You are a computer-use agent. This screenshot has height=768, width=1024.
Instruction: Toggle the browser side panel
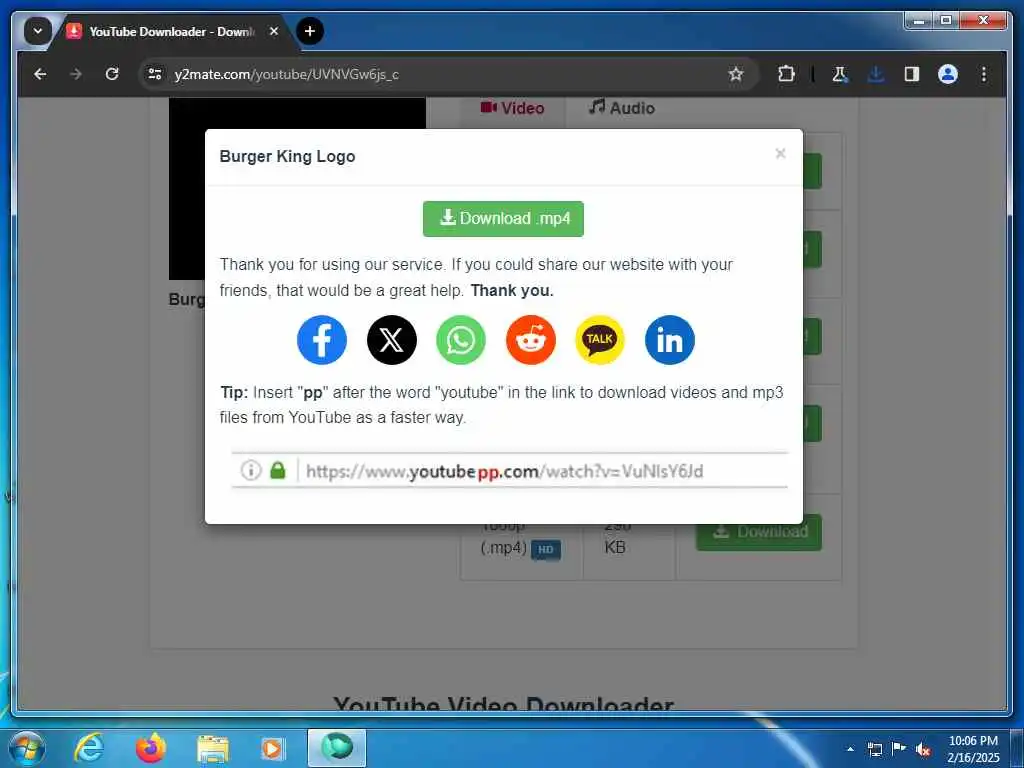click(912, 74)
